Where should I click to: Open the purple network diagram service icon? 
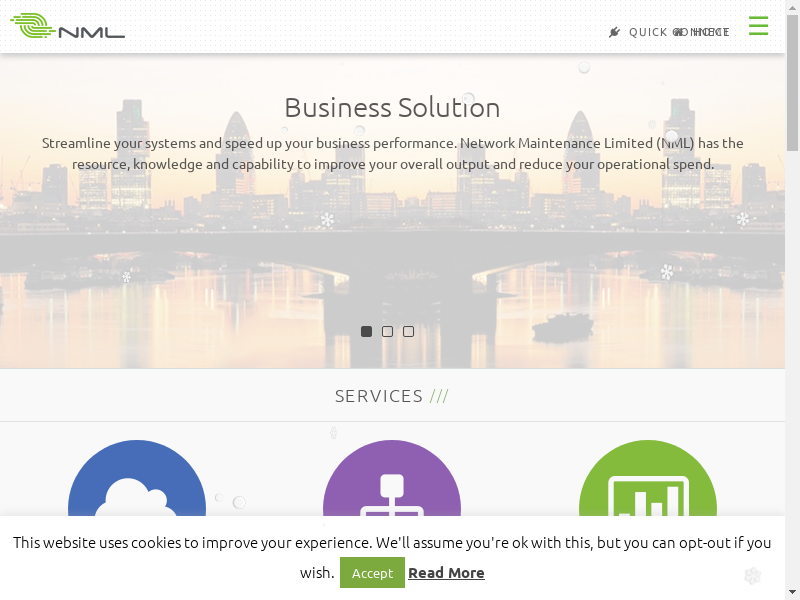click(392, 478)
